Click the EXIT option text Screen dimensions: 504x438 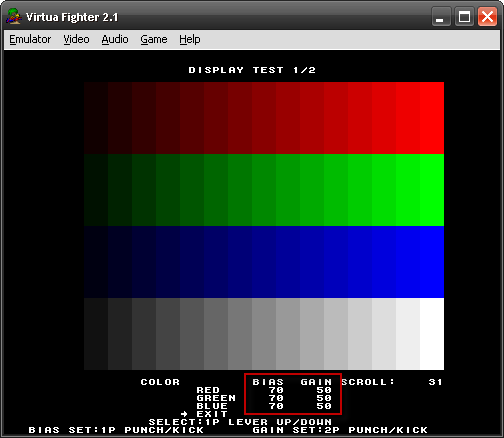pos(212,414)
